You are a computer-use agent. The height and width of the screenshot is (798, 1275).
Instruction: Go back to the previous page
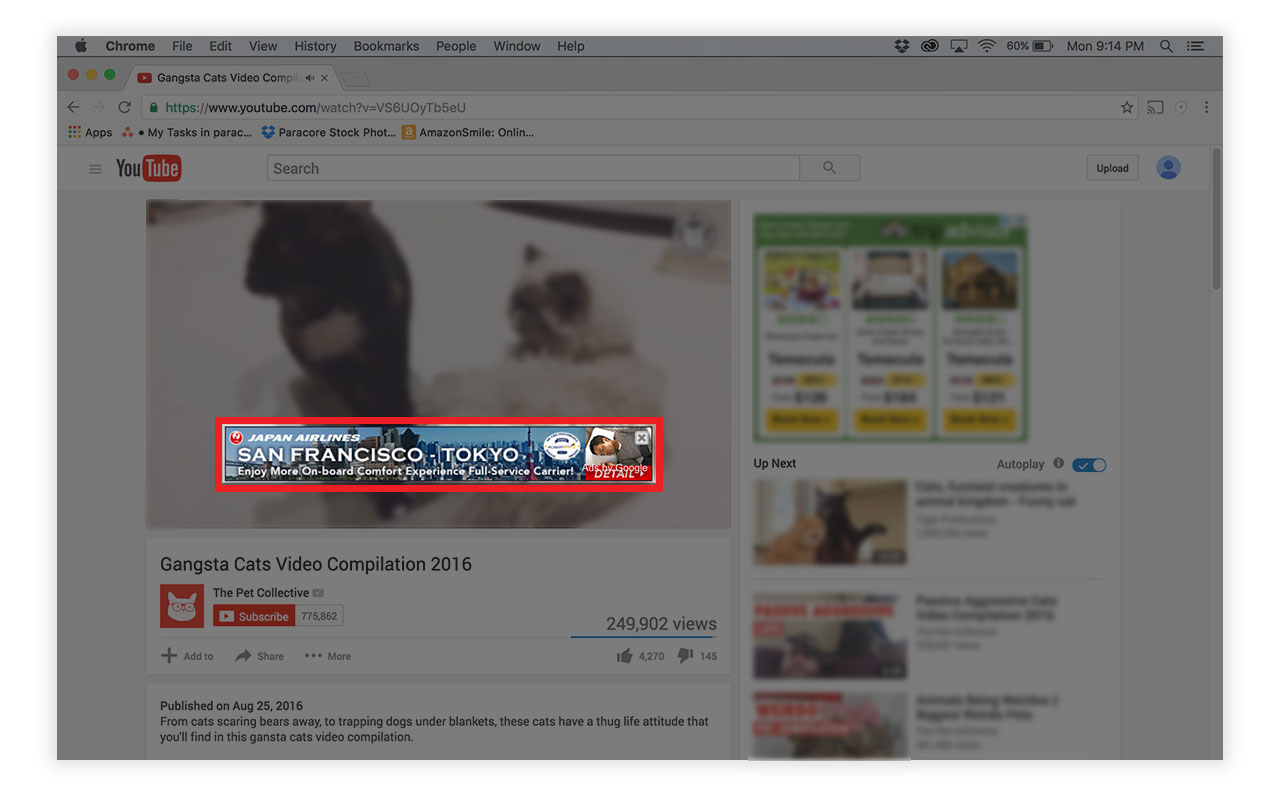pos(73,107)
